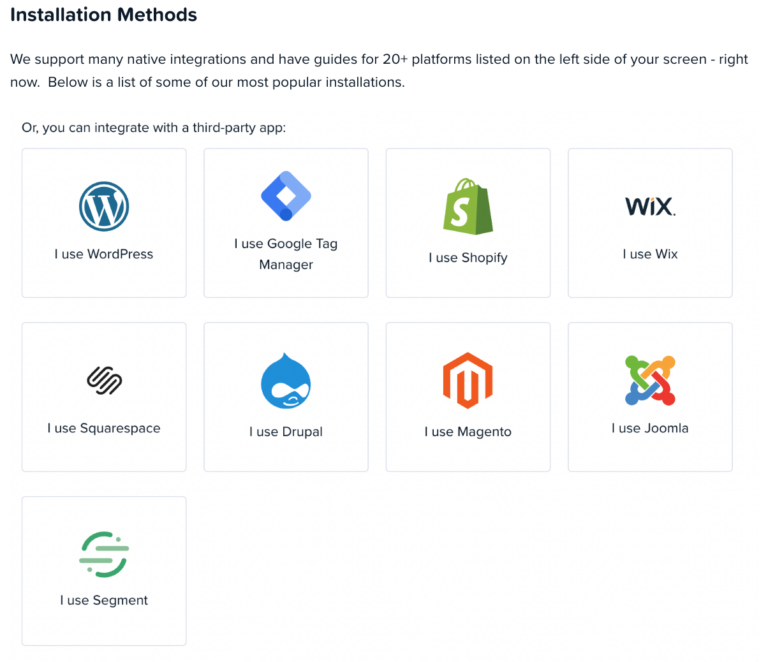Pick the green Segment logo icon
Screen dimensions: 768x662
click(x=104, y=554)
